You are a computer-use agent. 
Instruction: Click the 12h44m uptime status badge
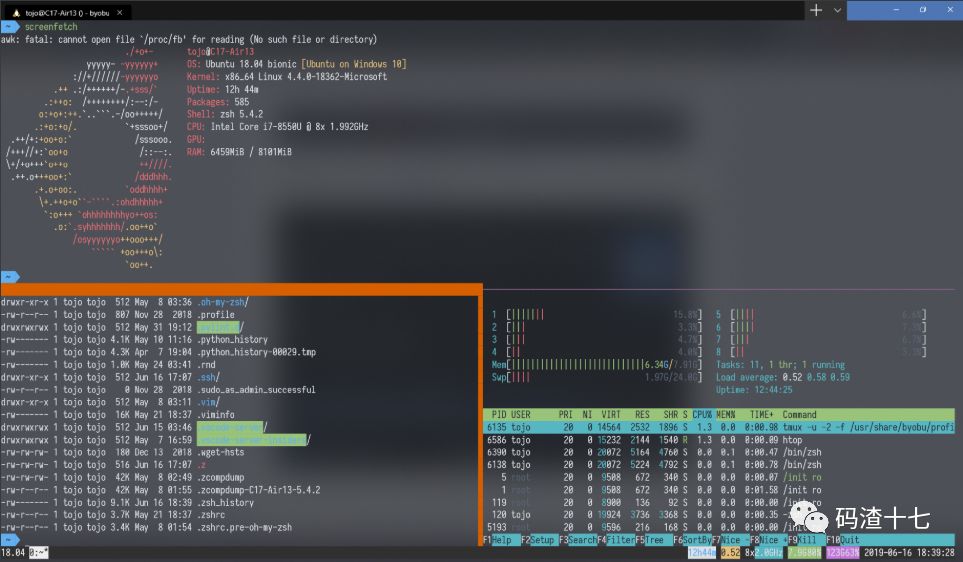[x=702, y=553]
